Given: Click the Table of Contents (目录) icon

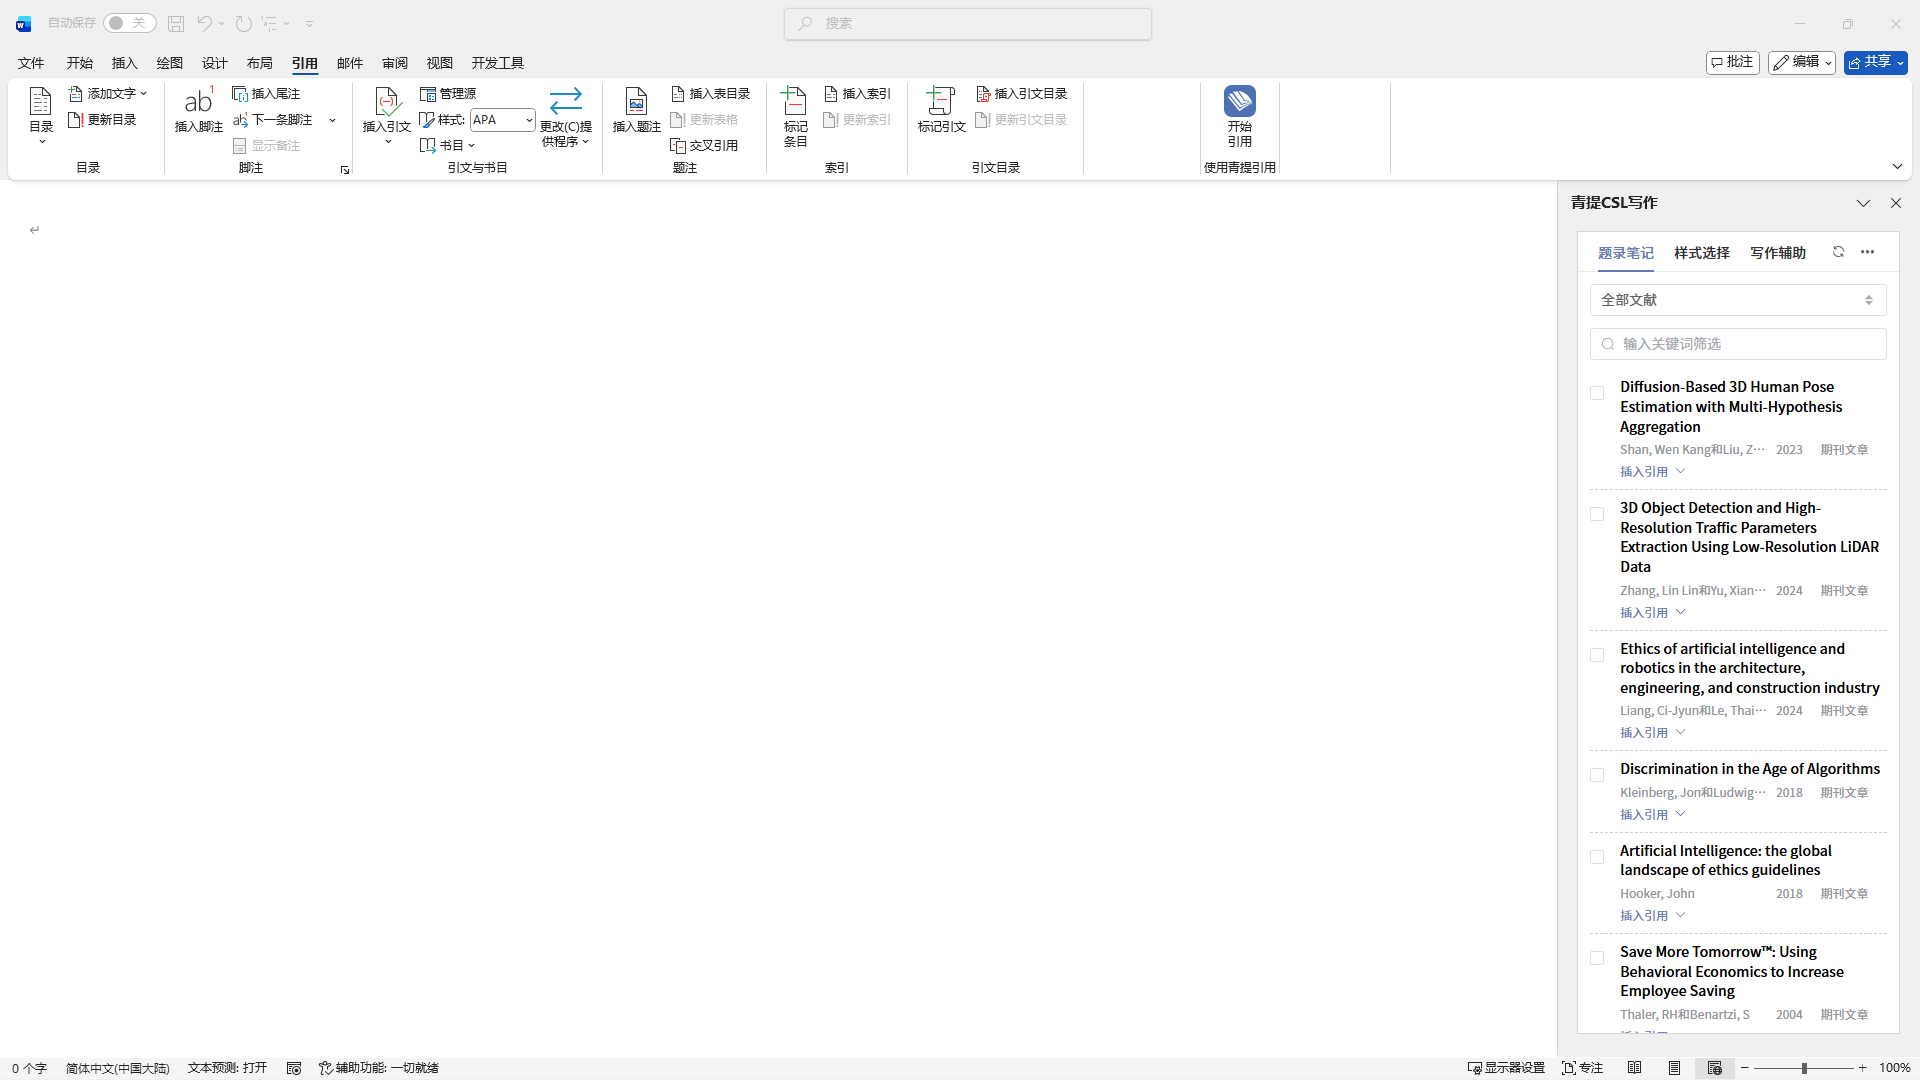Looking at the screenshot, I should pyautogui.click(x=40, y=101).
